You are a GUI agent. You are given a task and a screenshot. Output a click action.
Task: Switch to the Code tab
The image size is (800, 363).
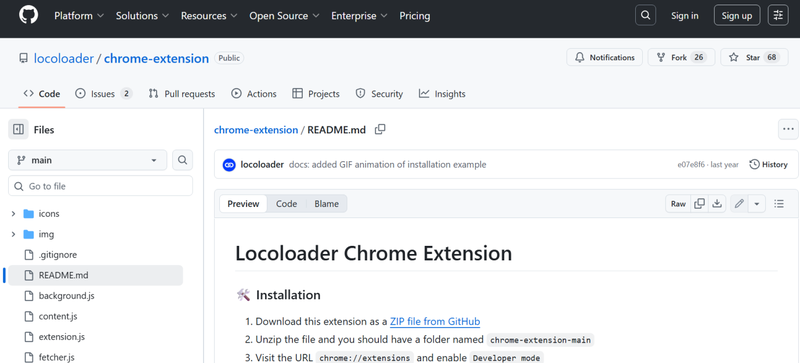click(x=42, y=94)
